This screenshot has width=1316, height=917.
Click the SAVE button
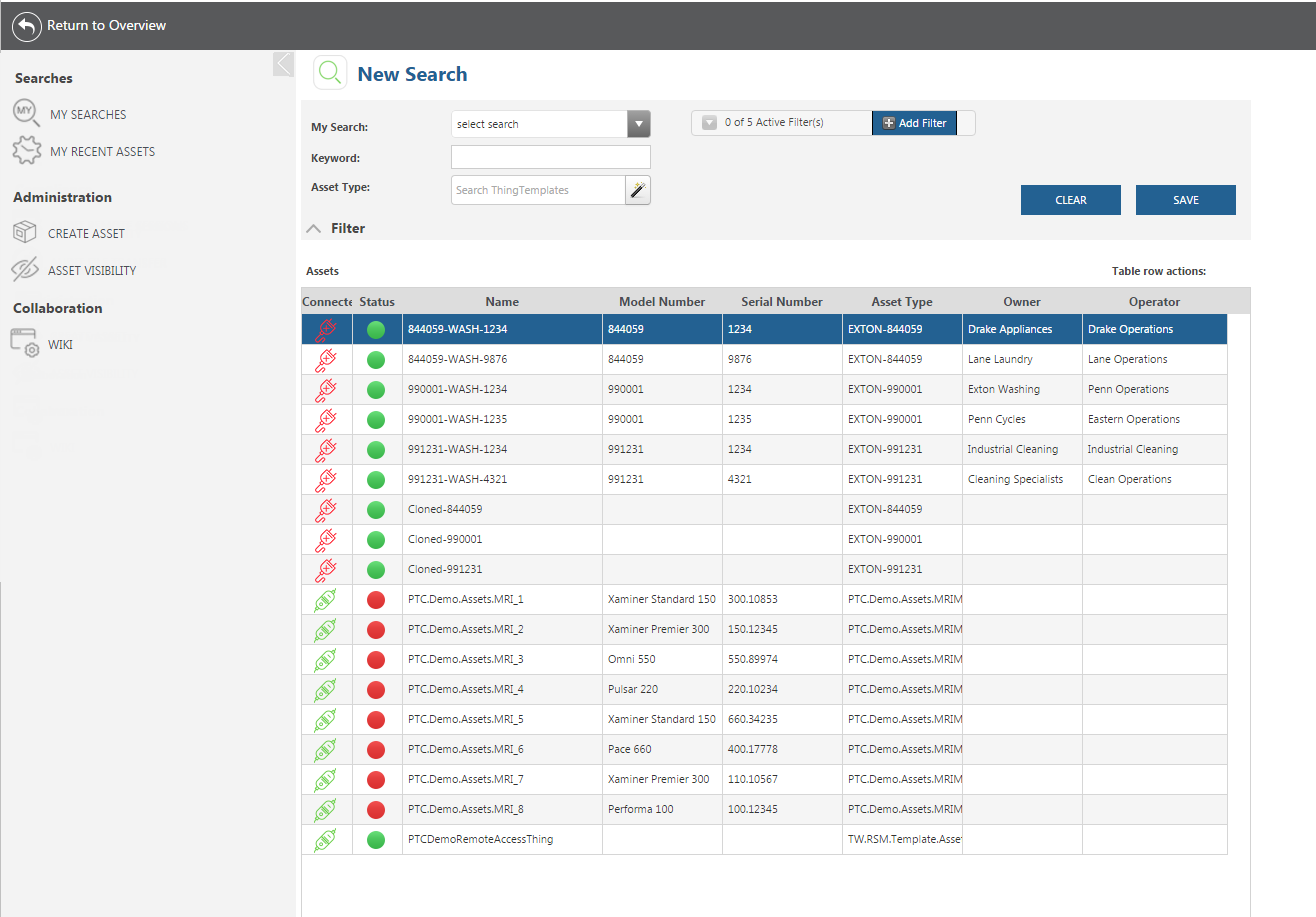[x=1186, y=200]
